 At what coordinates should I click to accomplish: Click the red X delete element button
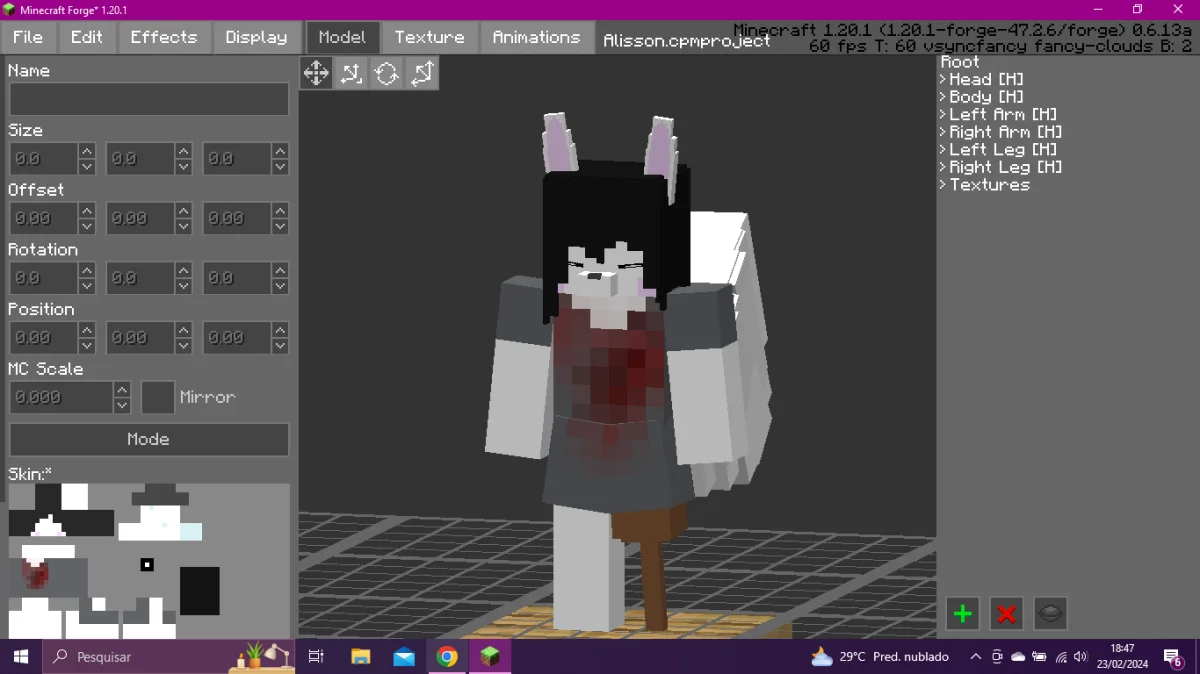click(1007, 614)
